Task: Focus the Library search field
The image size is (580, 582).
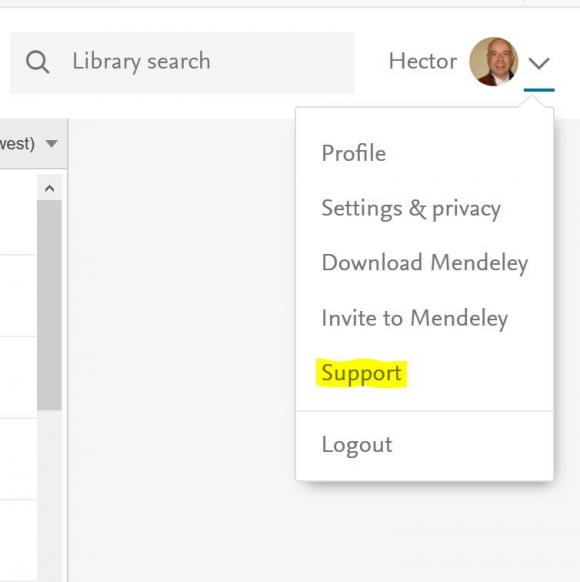Action: click(182, 62)
